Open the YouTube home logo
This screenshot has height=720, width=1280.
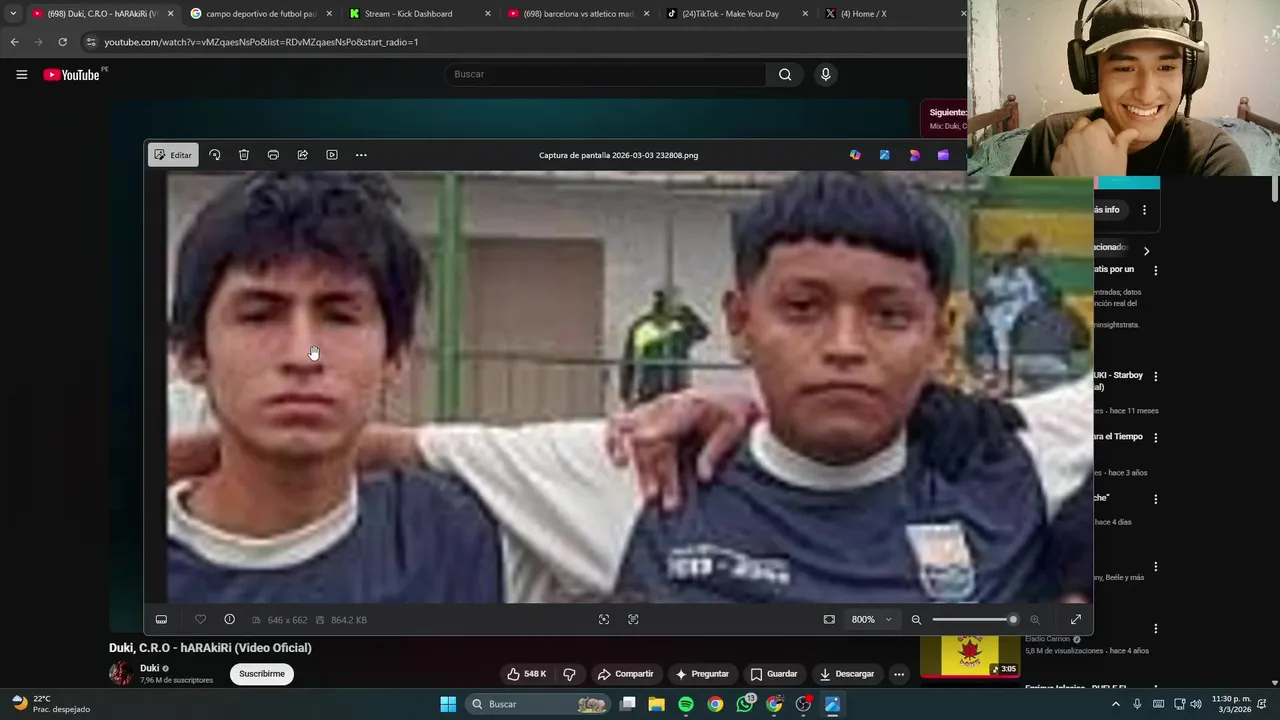[x=72, y=74]
